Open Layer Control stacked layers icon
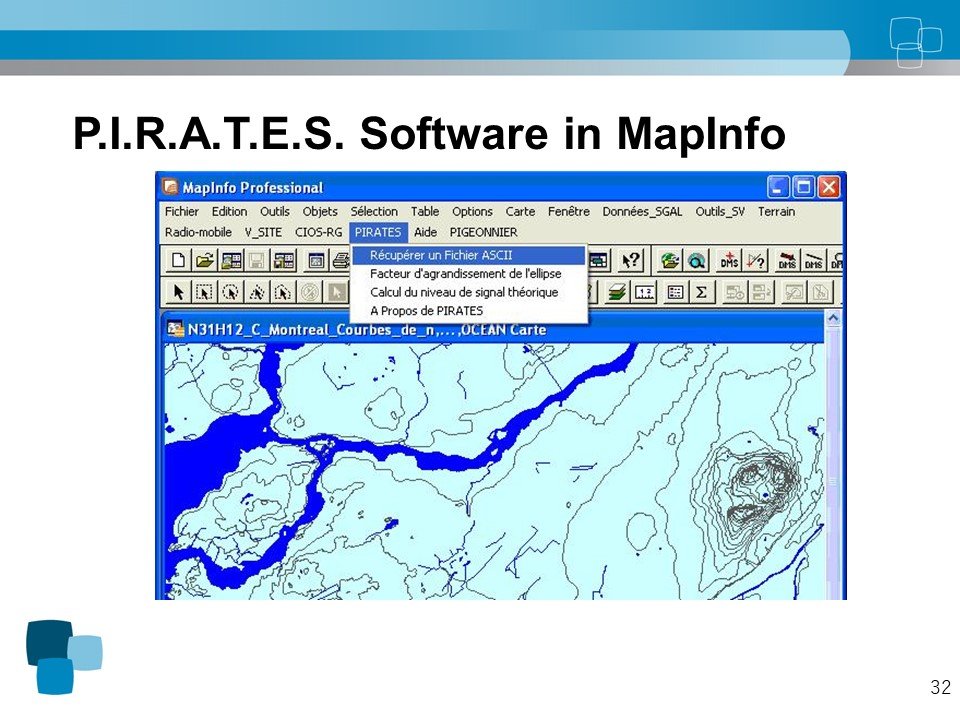Image resolution: width=960 pixels, height=720 pixels. coord(617,293)
